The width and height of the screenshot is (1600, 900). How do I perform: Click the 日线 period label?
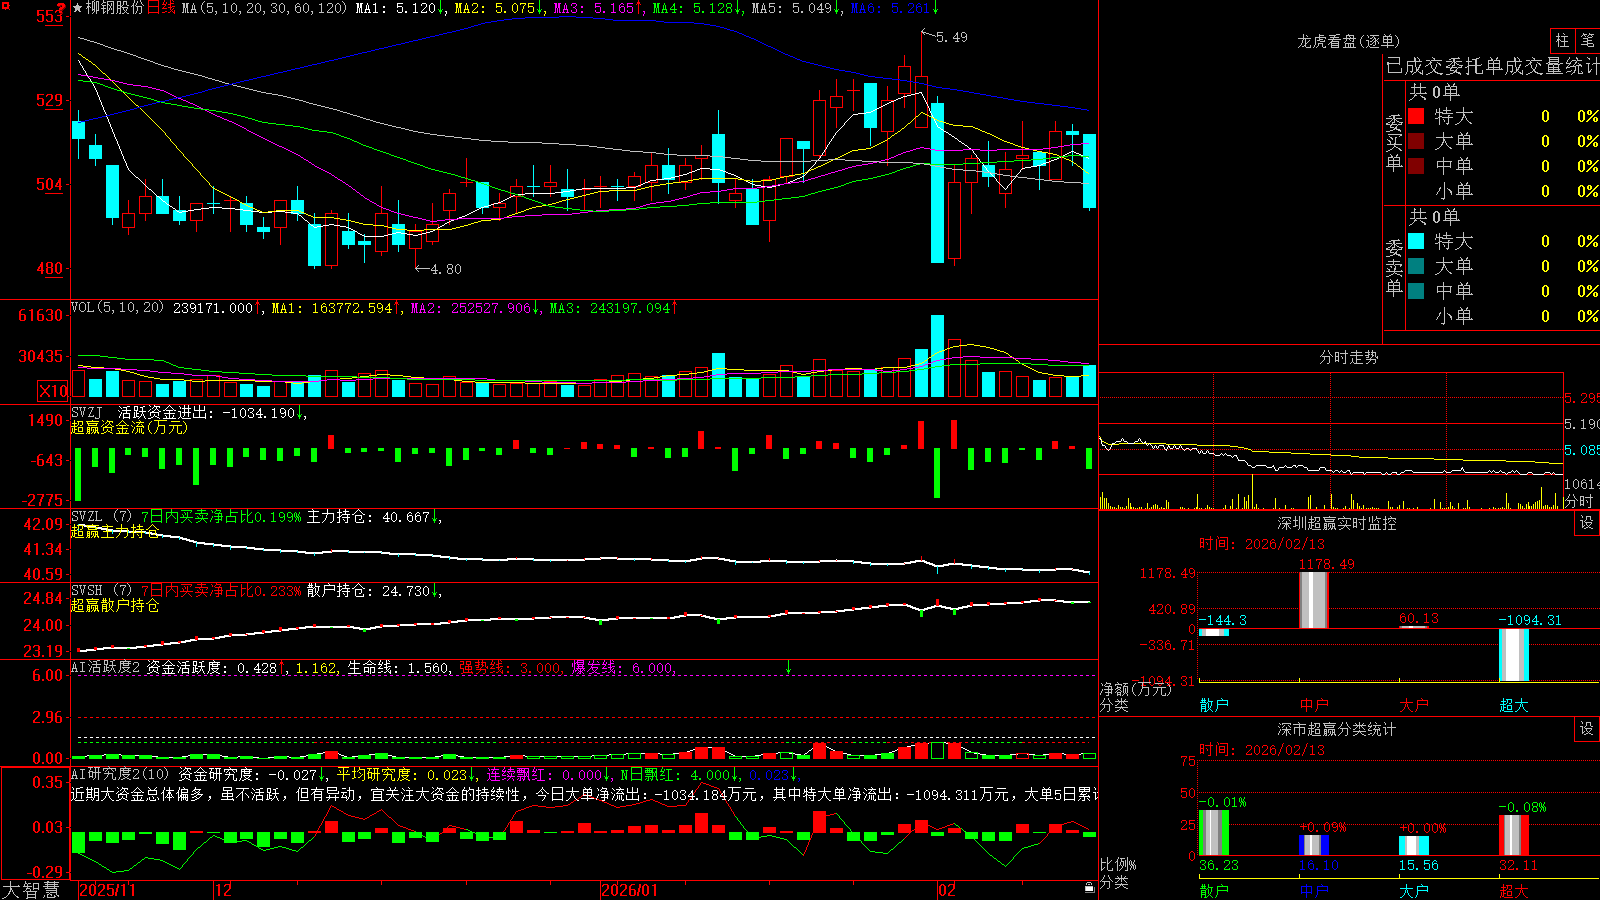pyautogui.click(x=161, y=8)
